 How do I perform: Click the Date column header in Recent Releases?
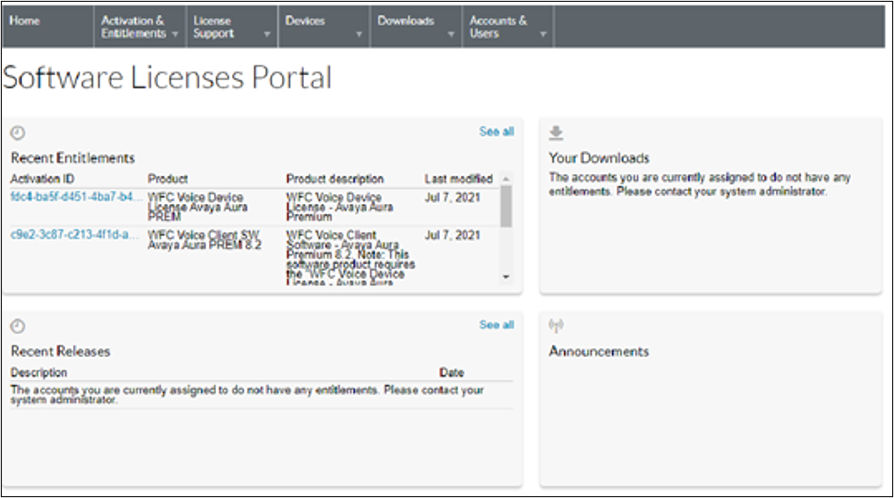click(452, 373)
